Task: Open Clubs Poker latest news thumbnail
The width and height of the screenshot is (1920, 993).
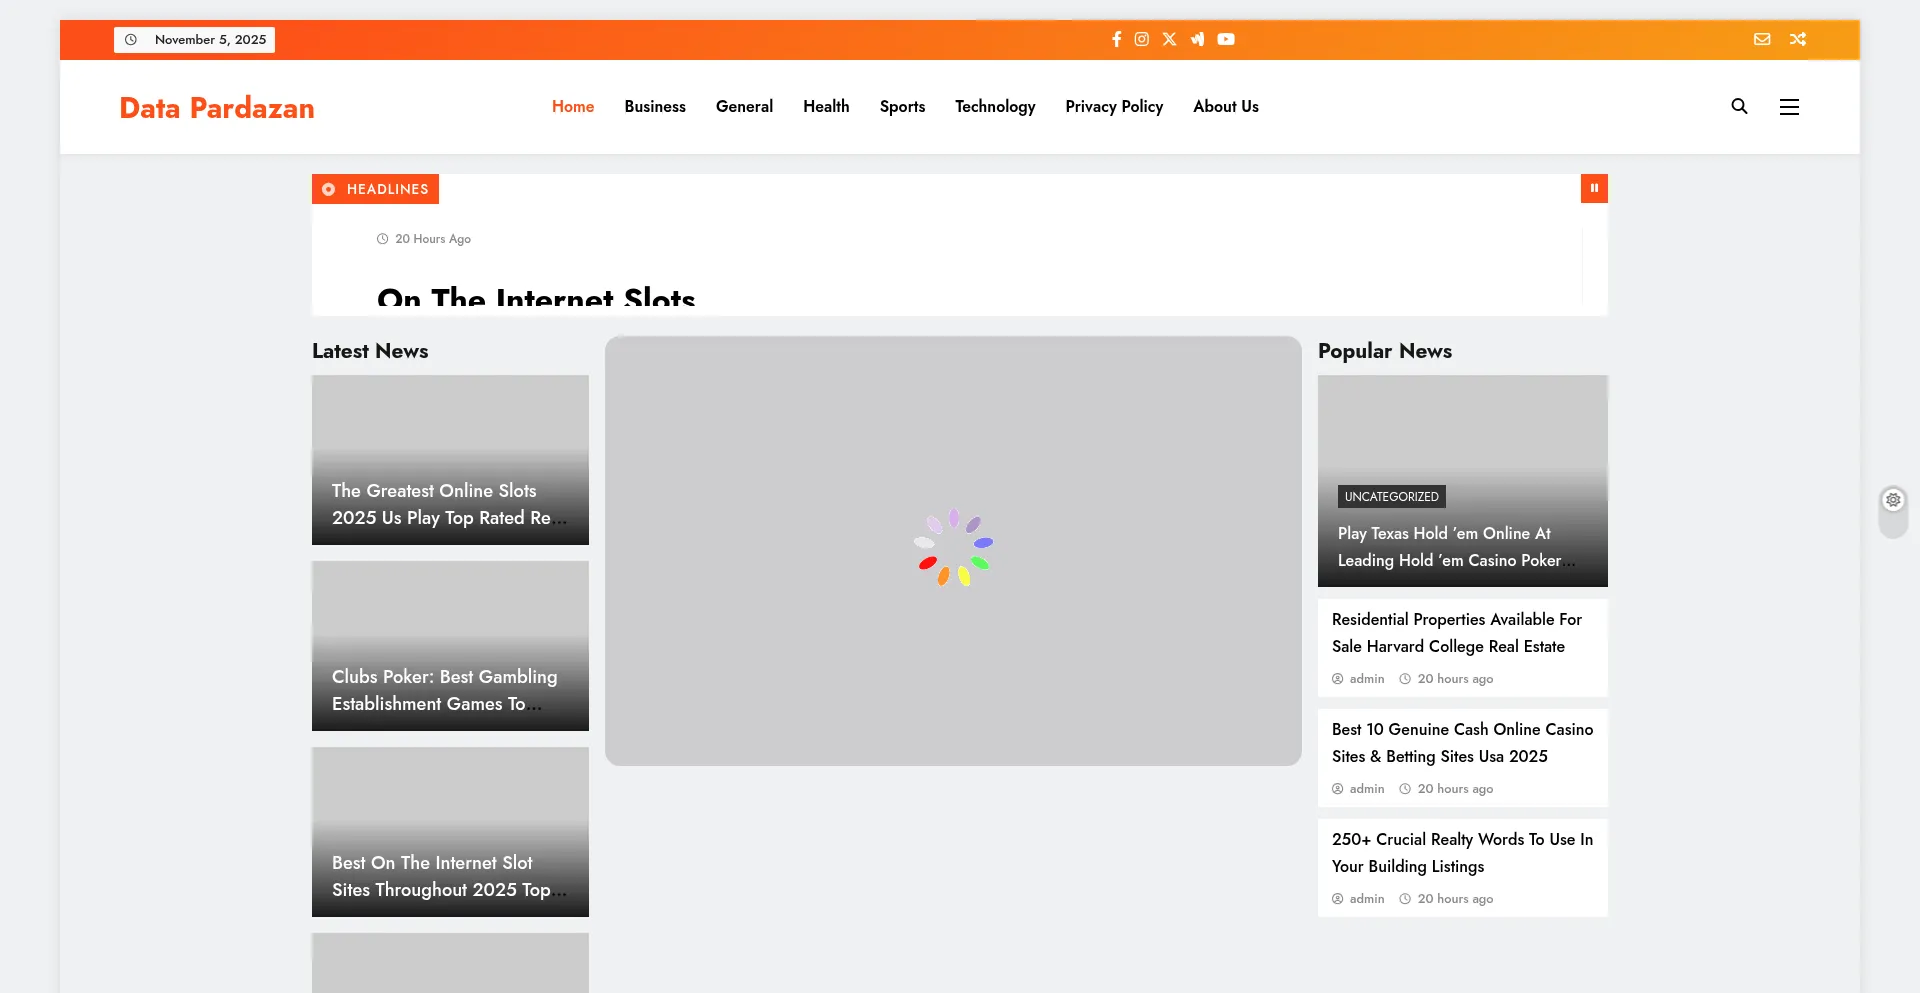Action: (450, 646)
